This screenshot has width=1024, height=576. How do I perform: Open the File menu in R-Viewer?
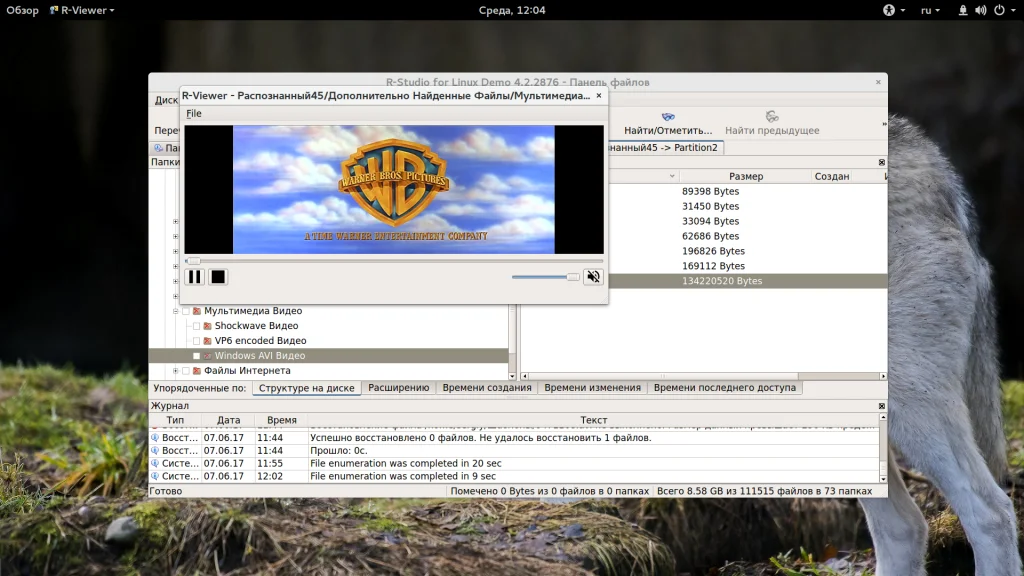click(194, 114)
